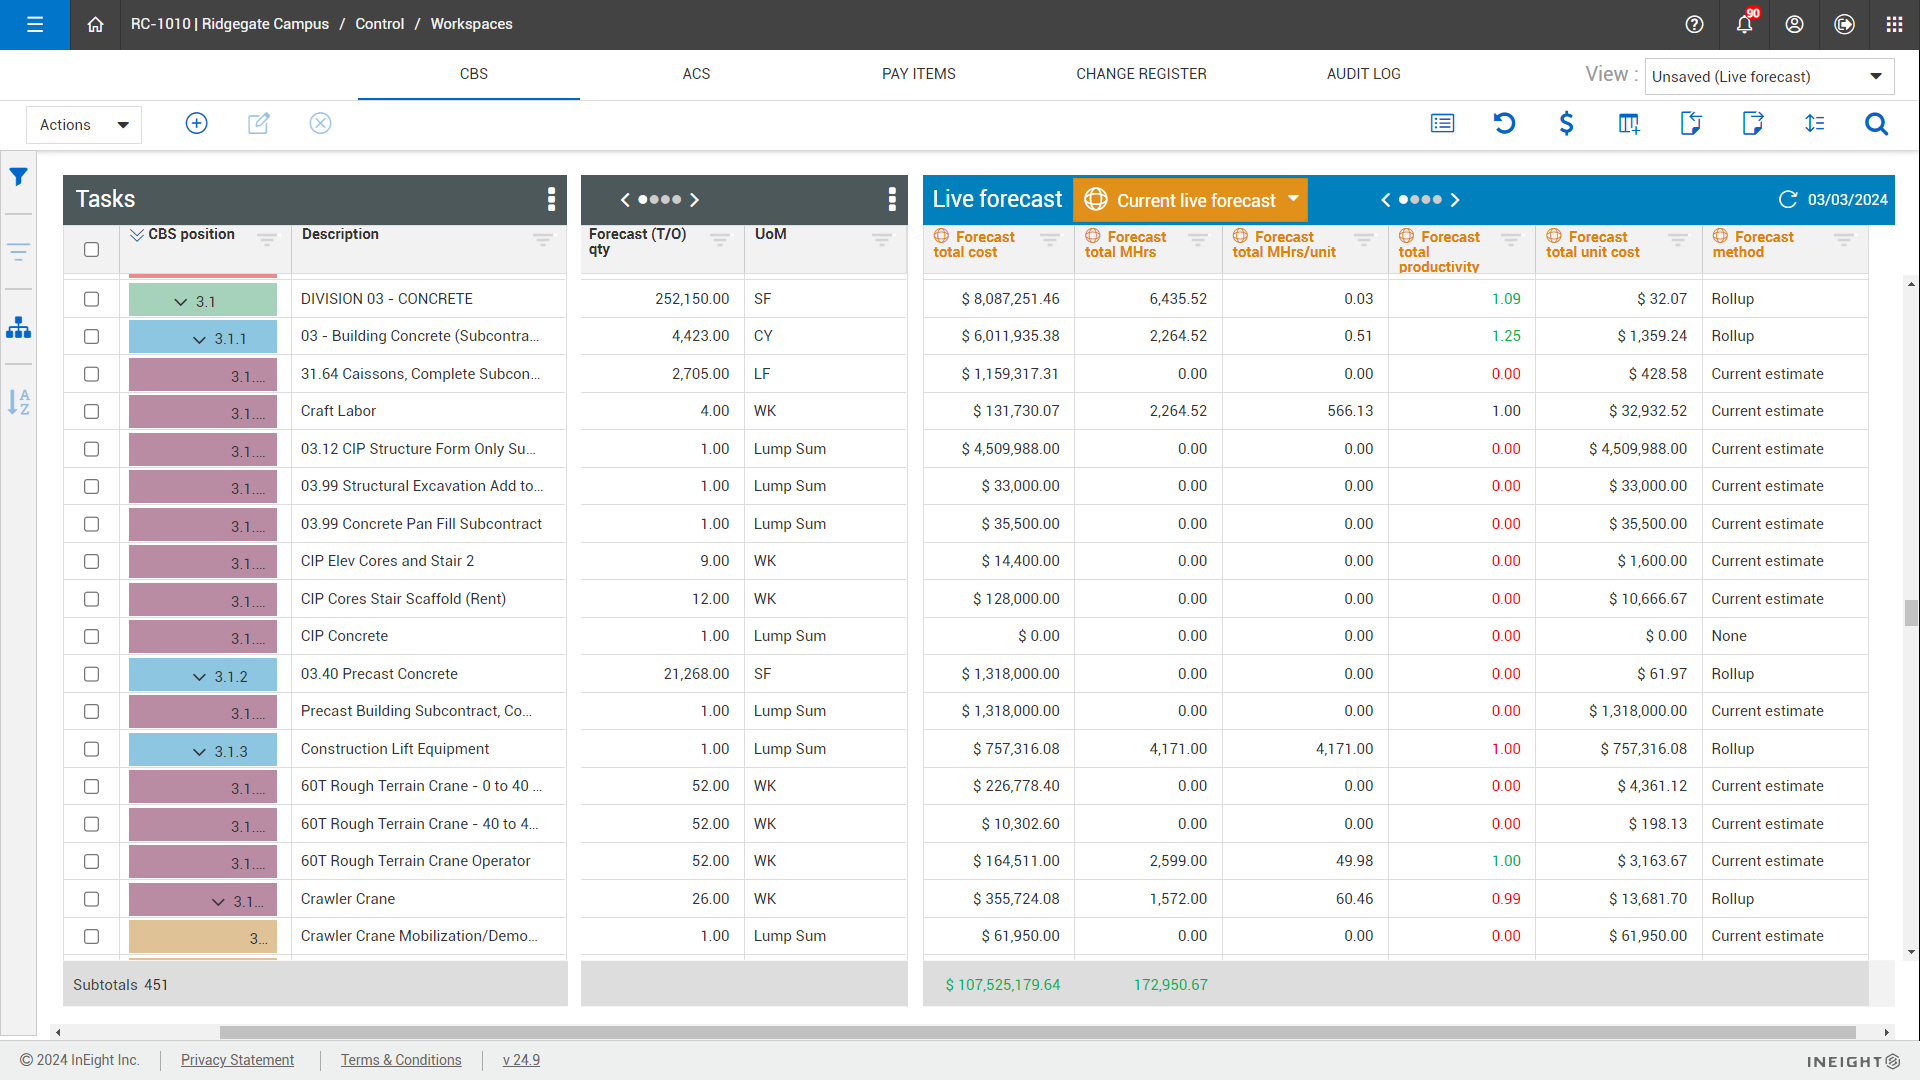The image size is (1920, 1080).
Task: Select the currency view toolbar icon
Action: pyautogui.click(x=1567, y=124)
